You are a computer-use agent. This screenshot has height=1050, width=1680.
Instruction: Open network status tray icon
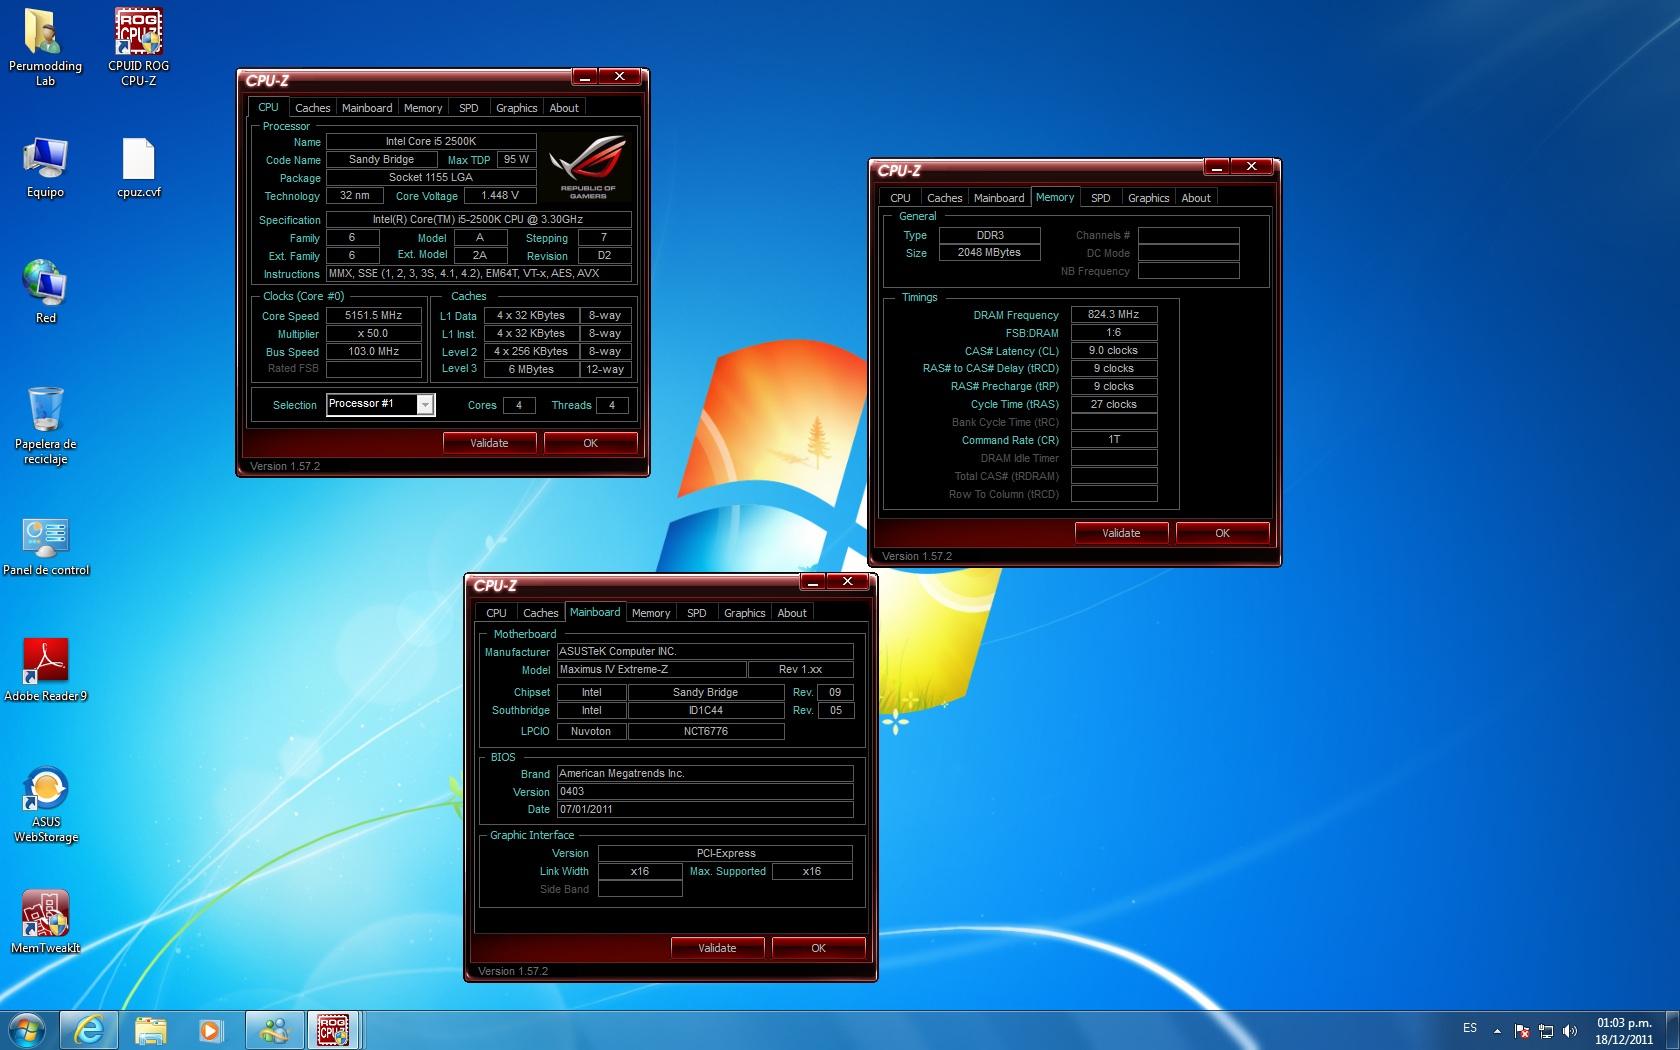pyautogui.click(x=1546, y=1030)
